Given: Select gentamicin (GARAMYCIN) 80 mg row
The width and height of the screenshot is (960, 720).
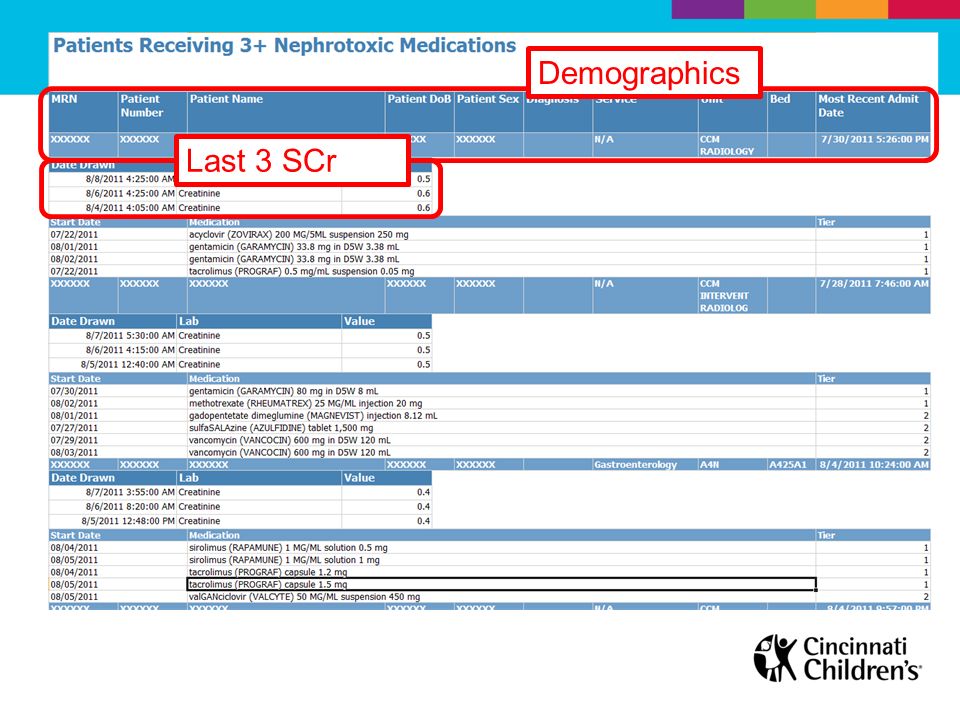Looking at the screenshot, I should point(489,391).
